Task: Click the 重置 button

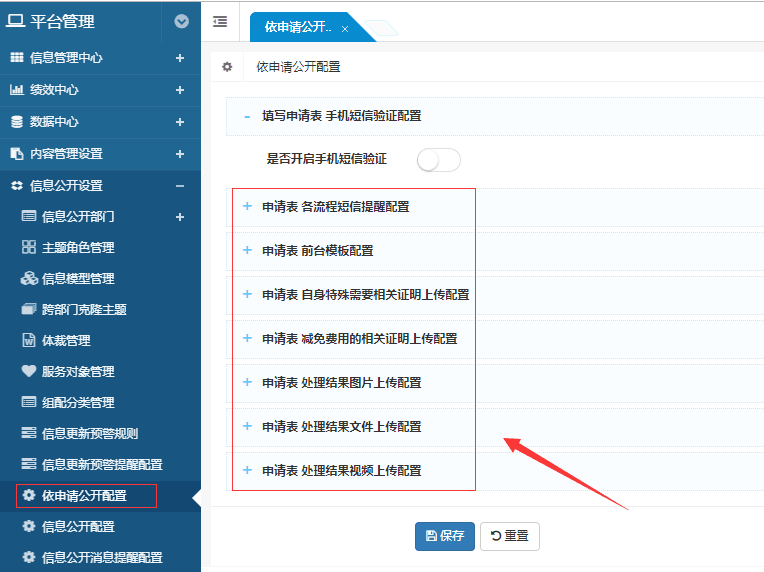Action: (509, 536)
